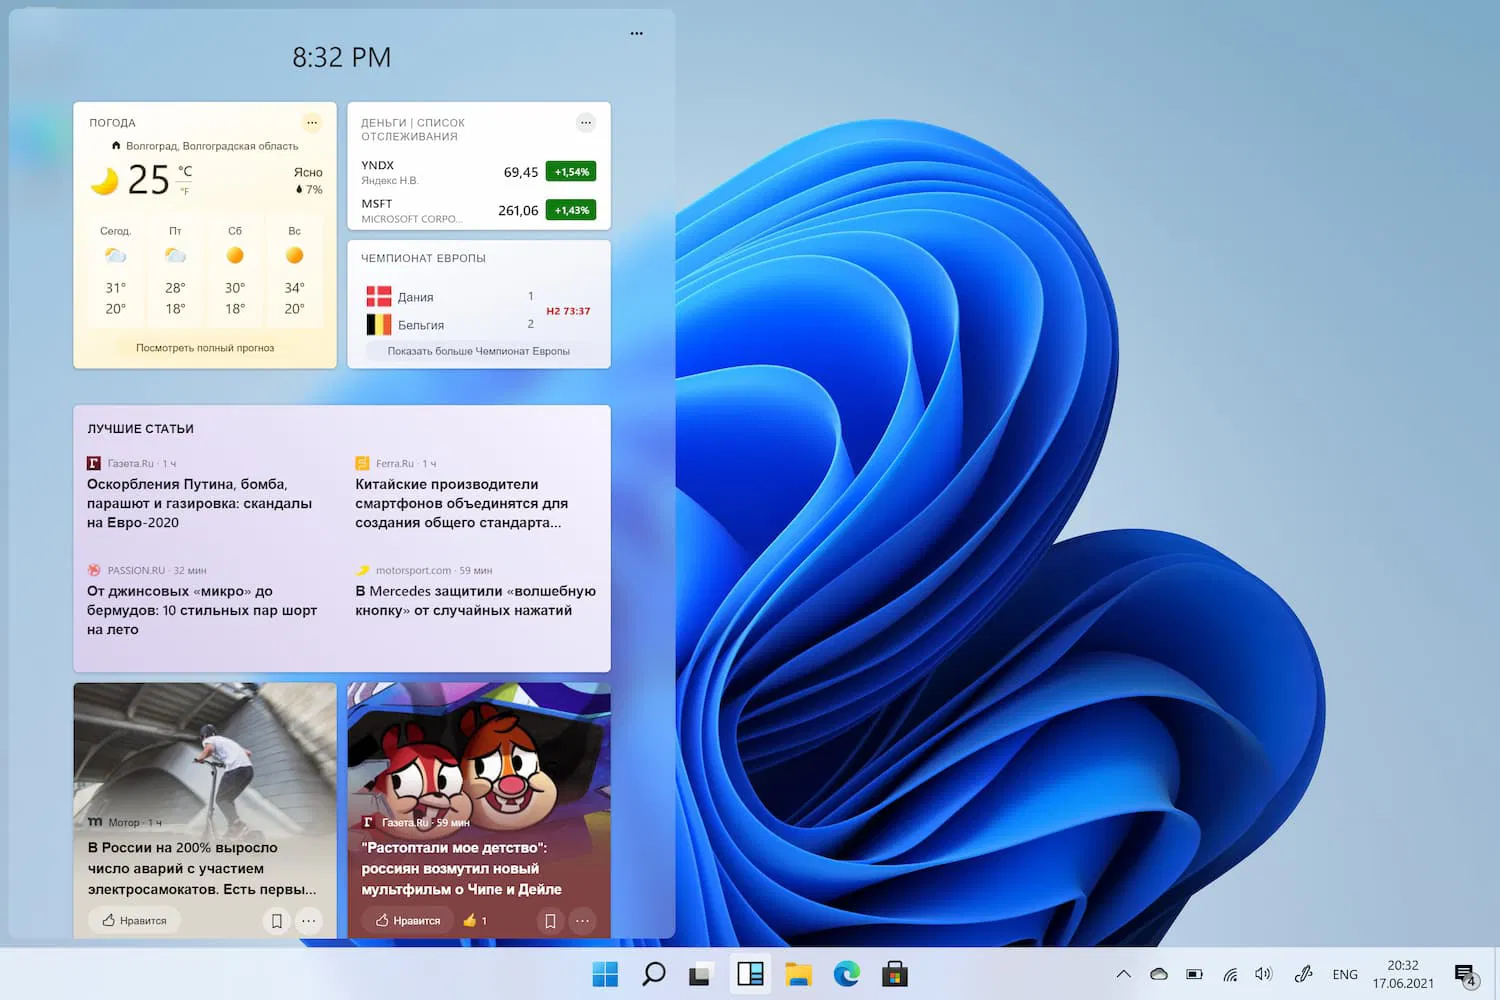Viewport: 1500px width, 1000px height.
Task: Open Microsoft Store from the taskbar
Action: [x=895, y=974]
